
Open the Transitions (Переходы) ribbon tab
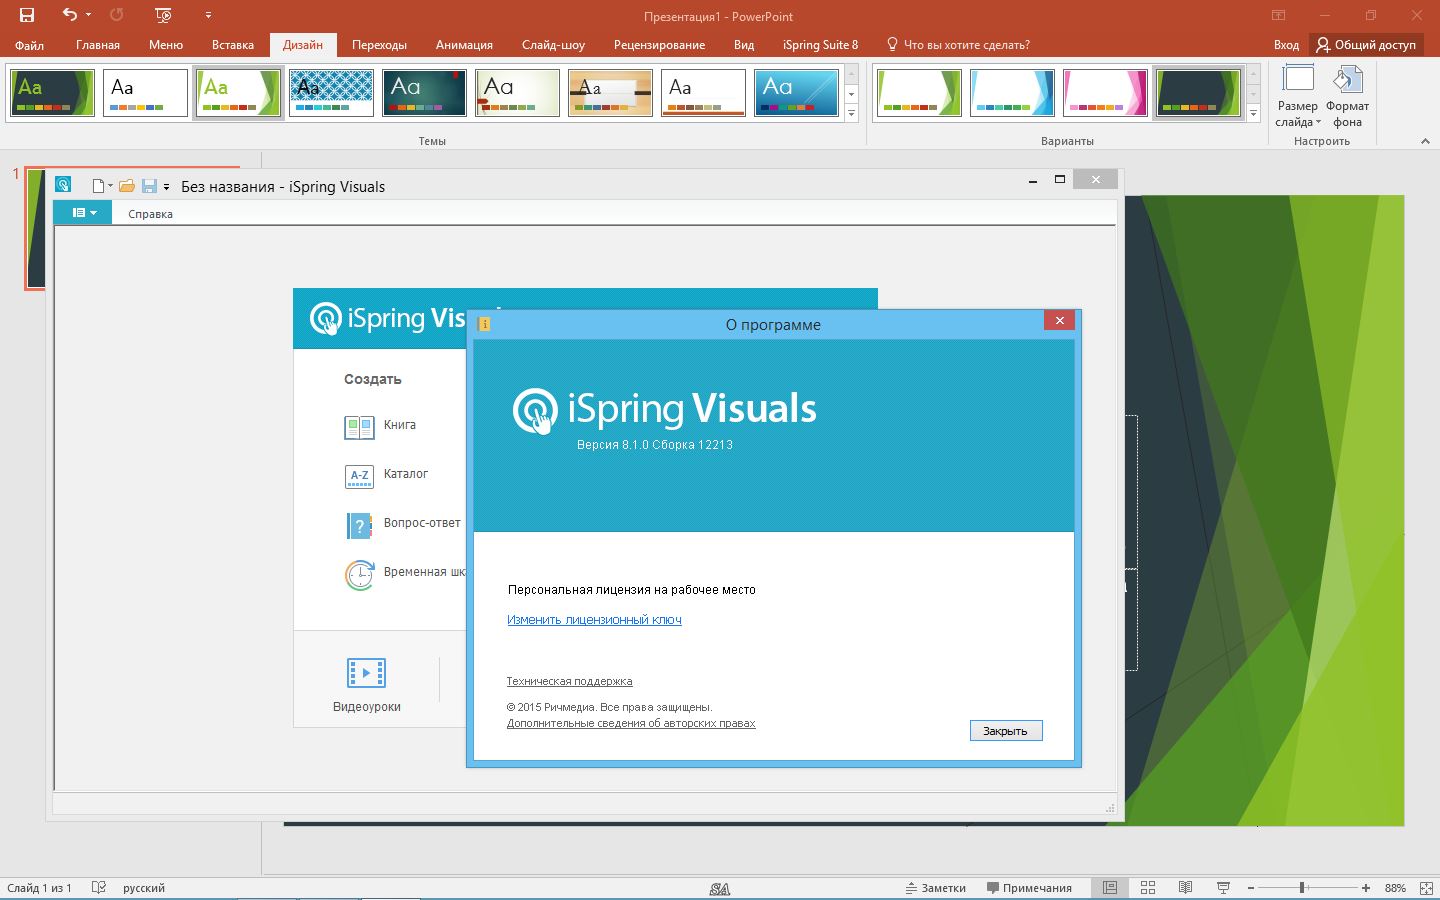(379, 45)
